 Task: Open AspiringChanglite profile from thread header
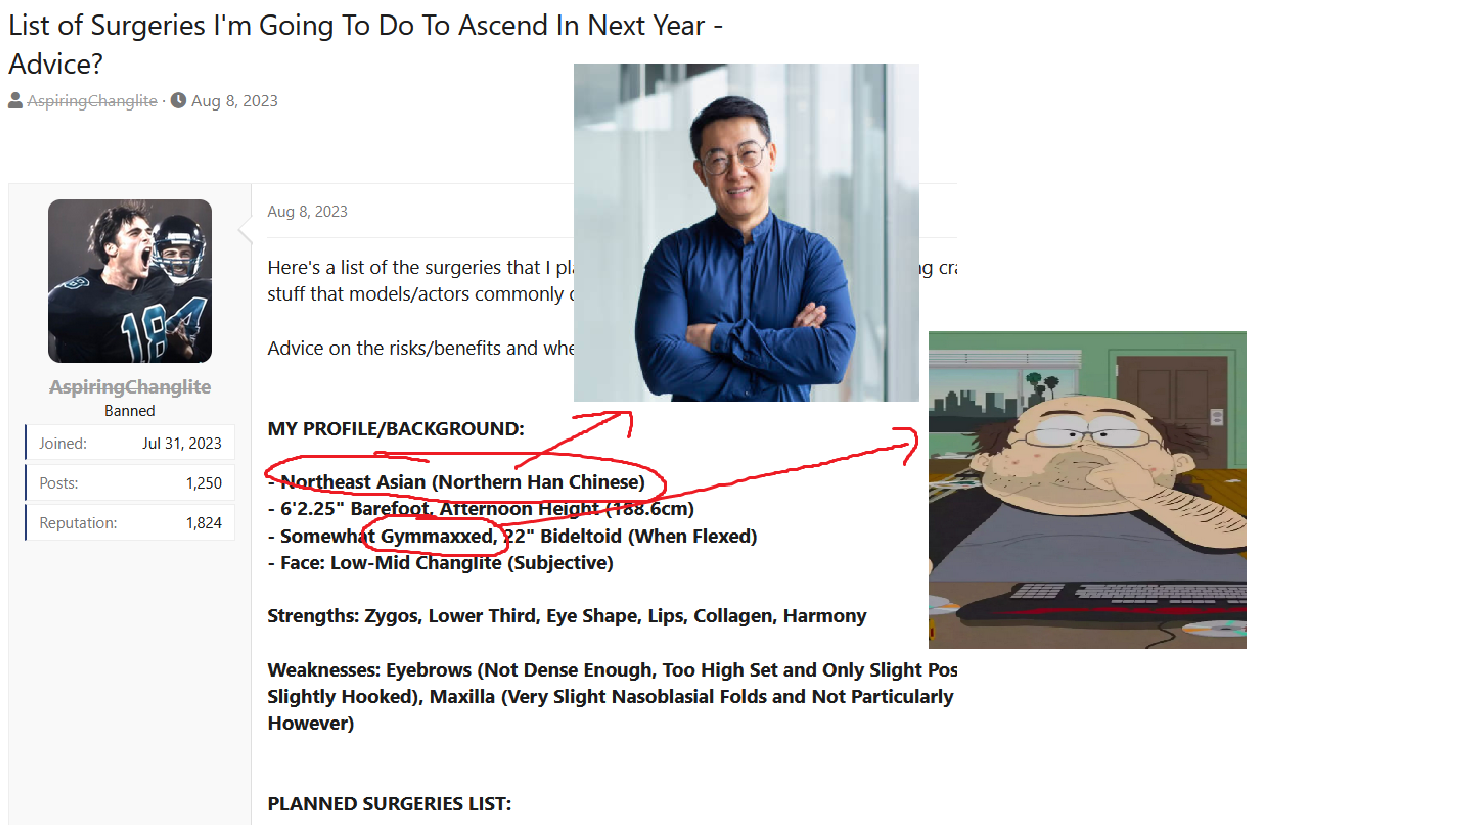click(92, 101)
